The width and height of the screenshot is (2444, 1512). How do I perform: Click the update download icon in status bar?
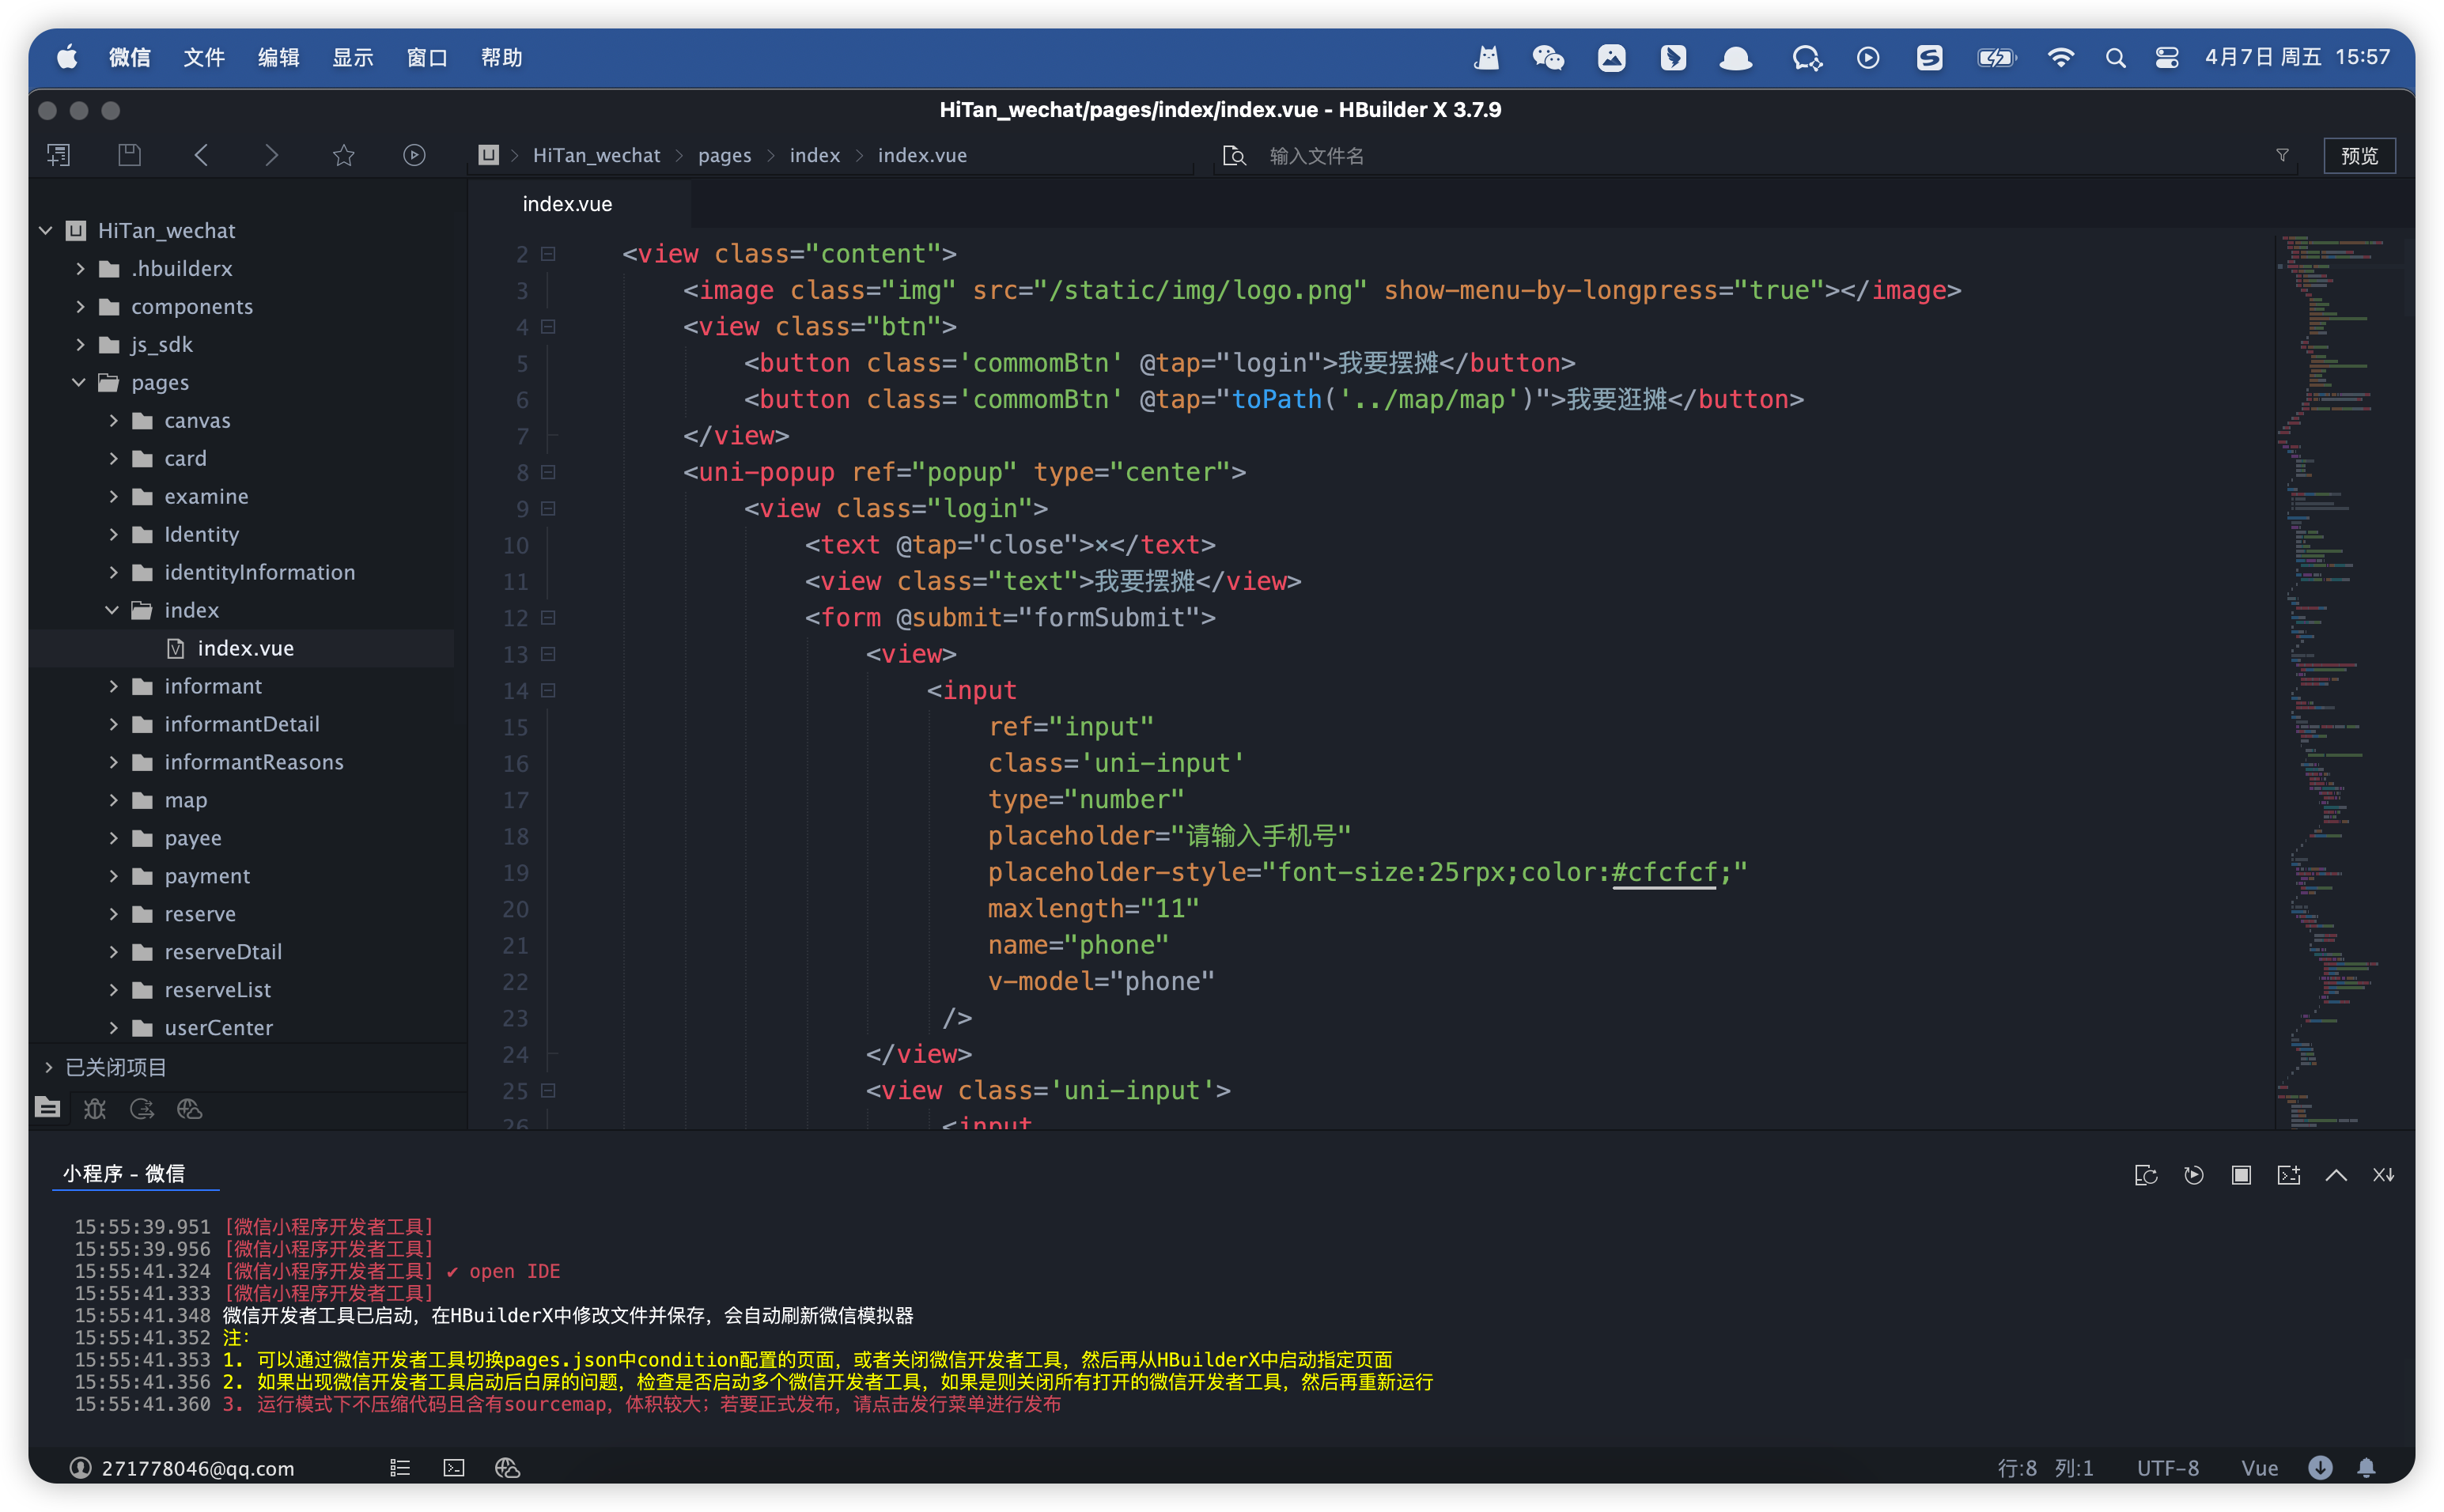point(2320,1467)
